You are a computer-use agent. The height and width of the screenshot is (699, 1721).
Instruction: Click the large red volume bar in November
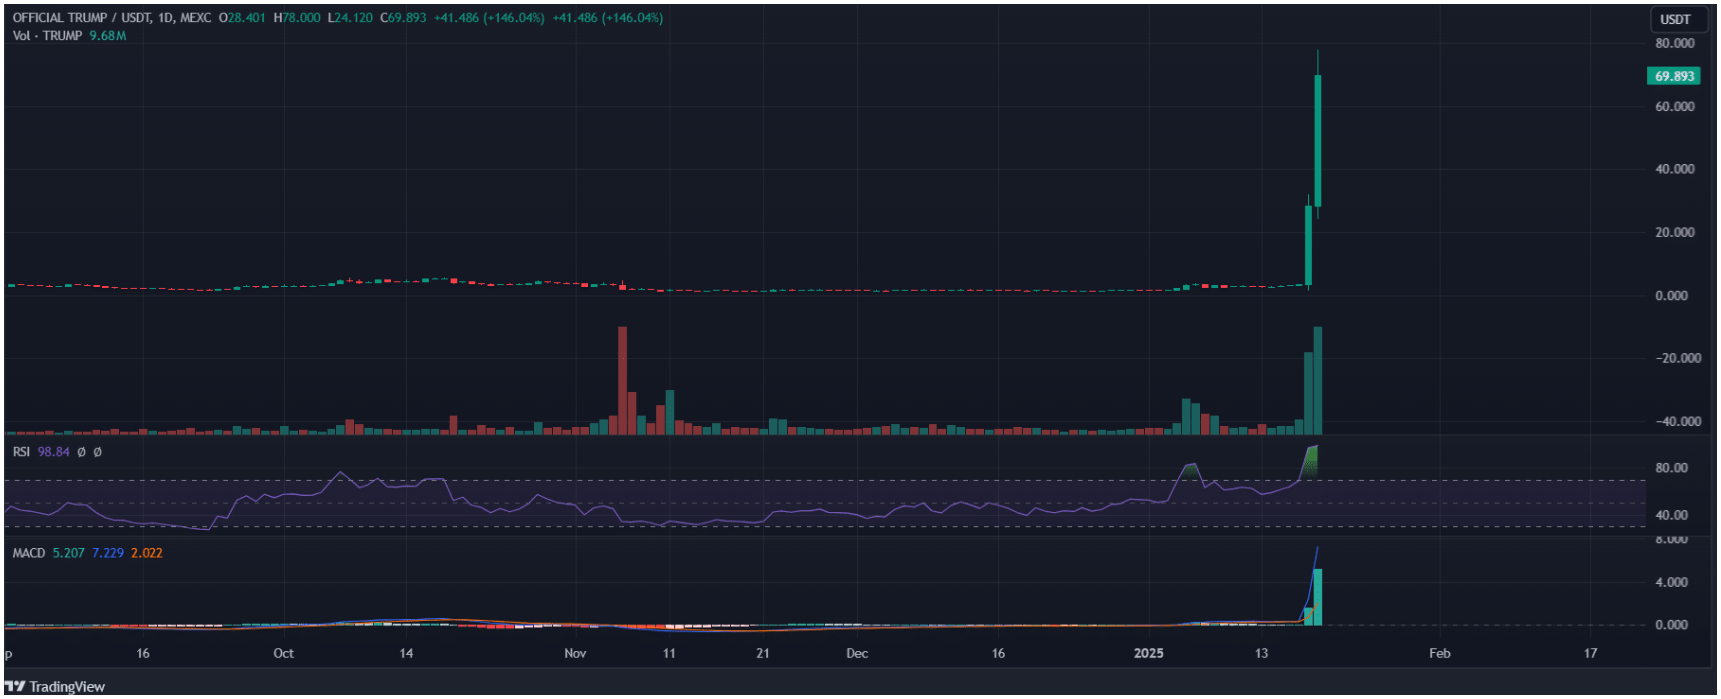pyautogui.click(x=622, y=380)
